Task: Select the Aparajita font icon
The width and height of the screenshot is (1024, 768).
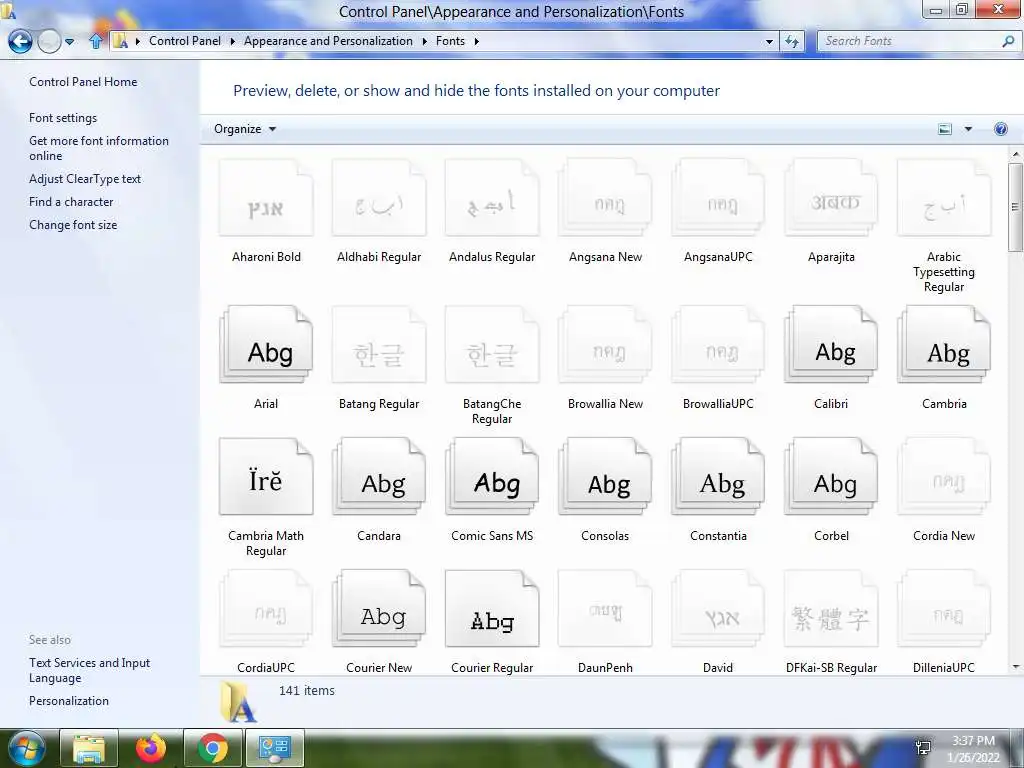Action: 831,199
